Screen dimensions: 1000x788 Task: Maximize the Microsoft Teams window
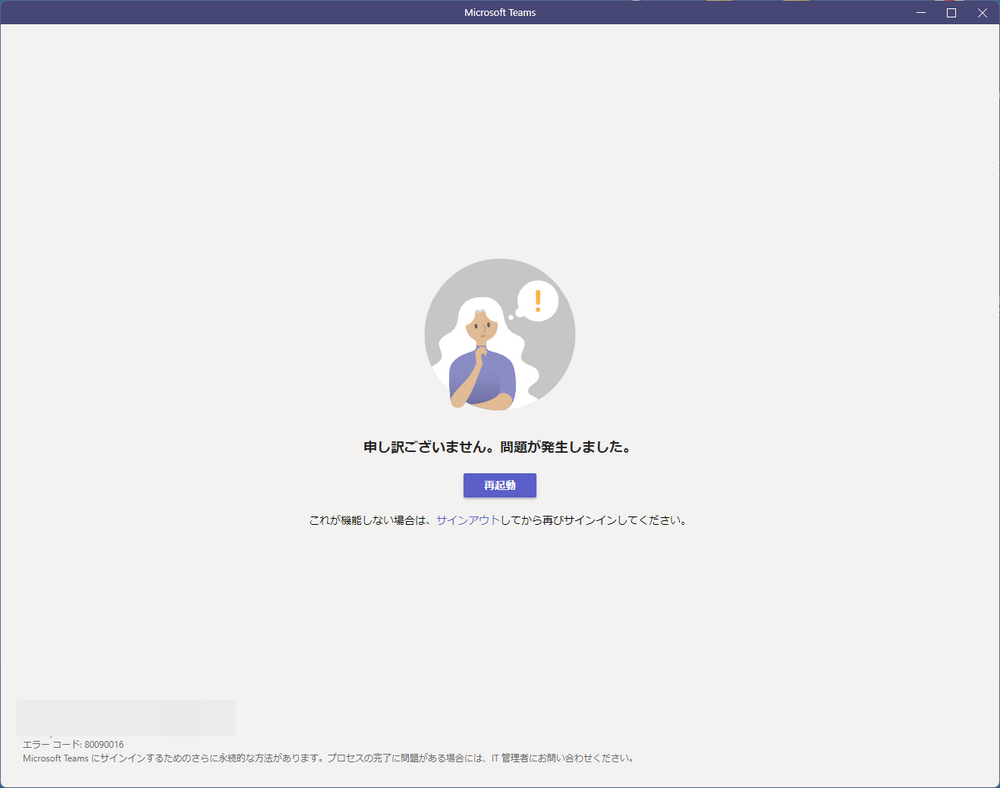[x=951, y=12]
